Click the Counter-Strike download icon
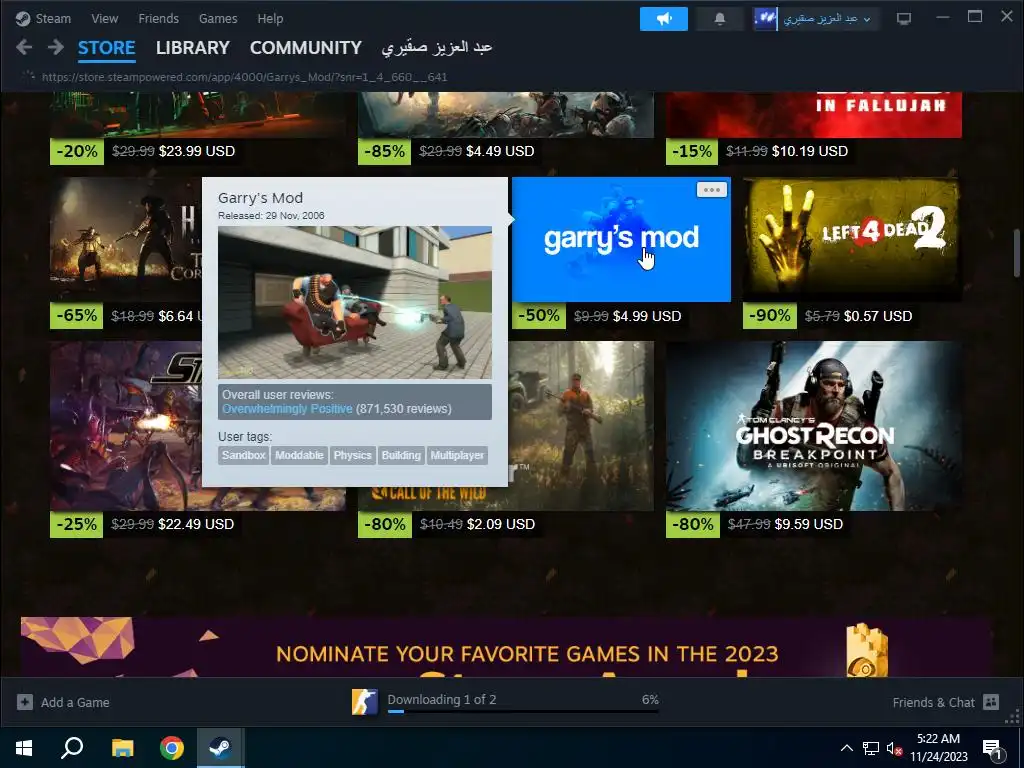1024x768 pixels. 364,702
